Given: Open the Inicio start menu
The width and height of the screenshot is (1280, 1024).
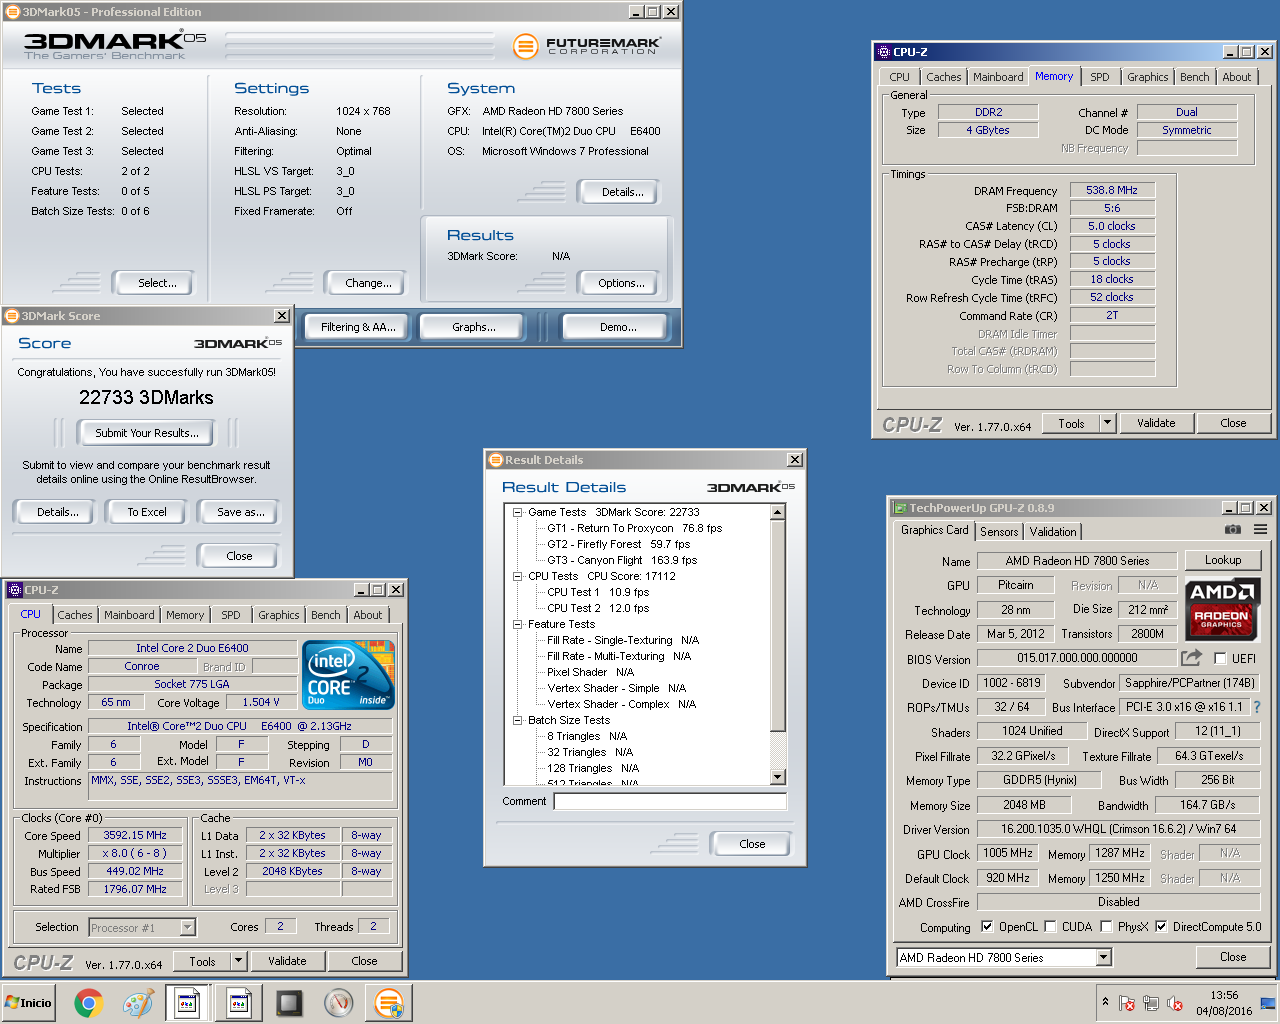Looking at the screenshot, I should [29, 1002].
